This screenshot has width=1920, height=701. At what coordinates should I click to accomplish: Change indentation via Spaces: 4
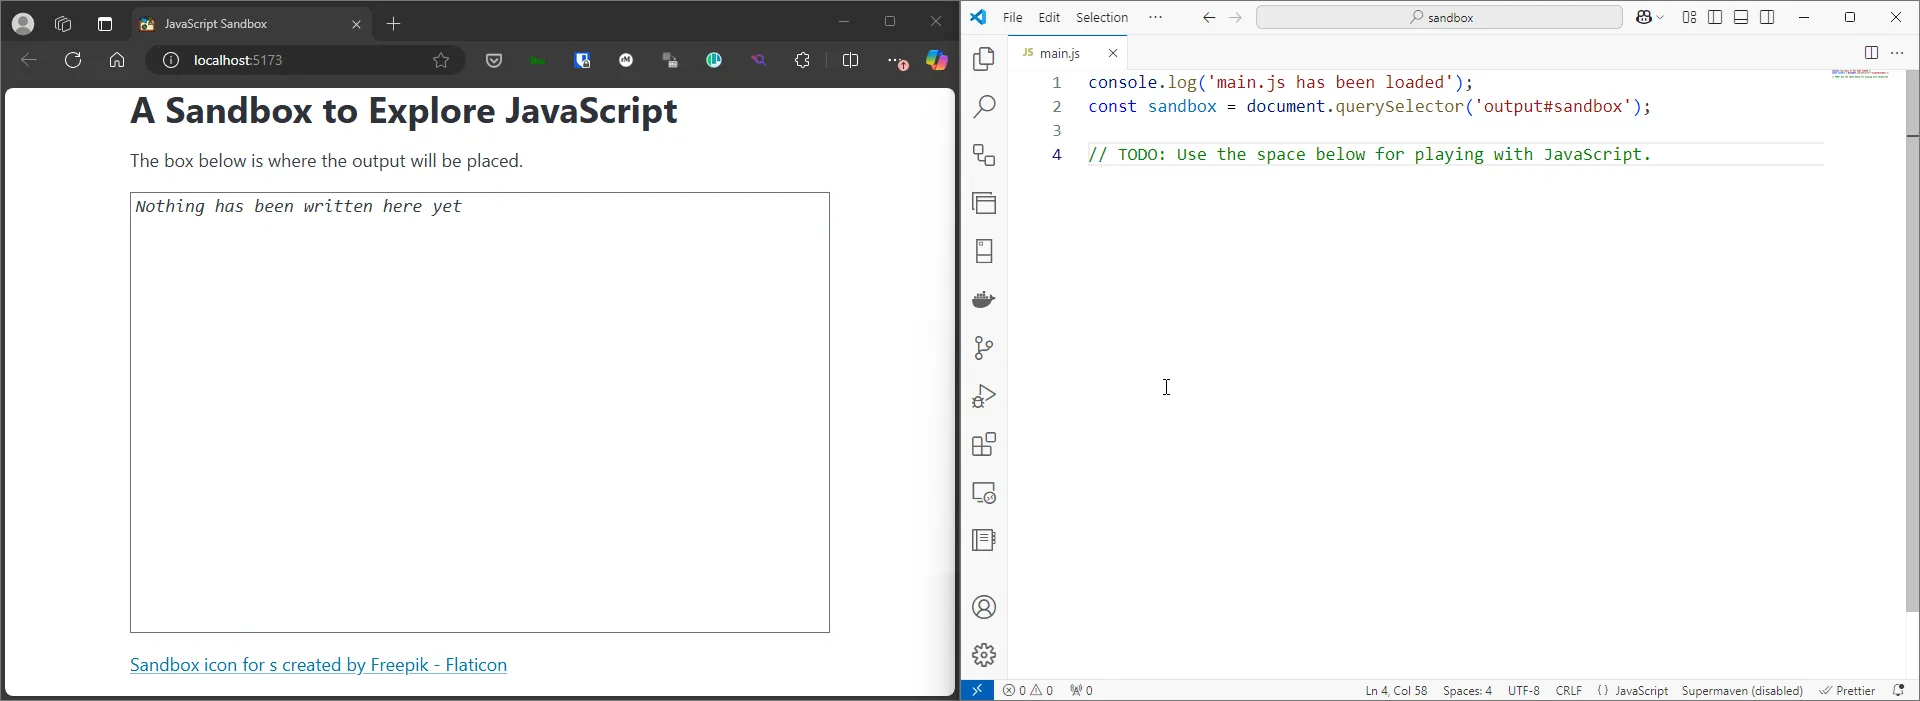click(1467, 690)
